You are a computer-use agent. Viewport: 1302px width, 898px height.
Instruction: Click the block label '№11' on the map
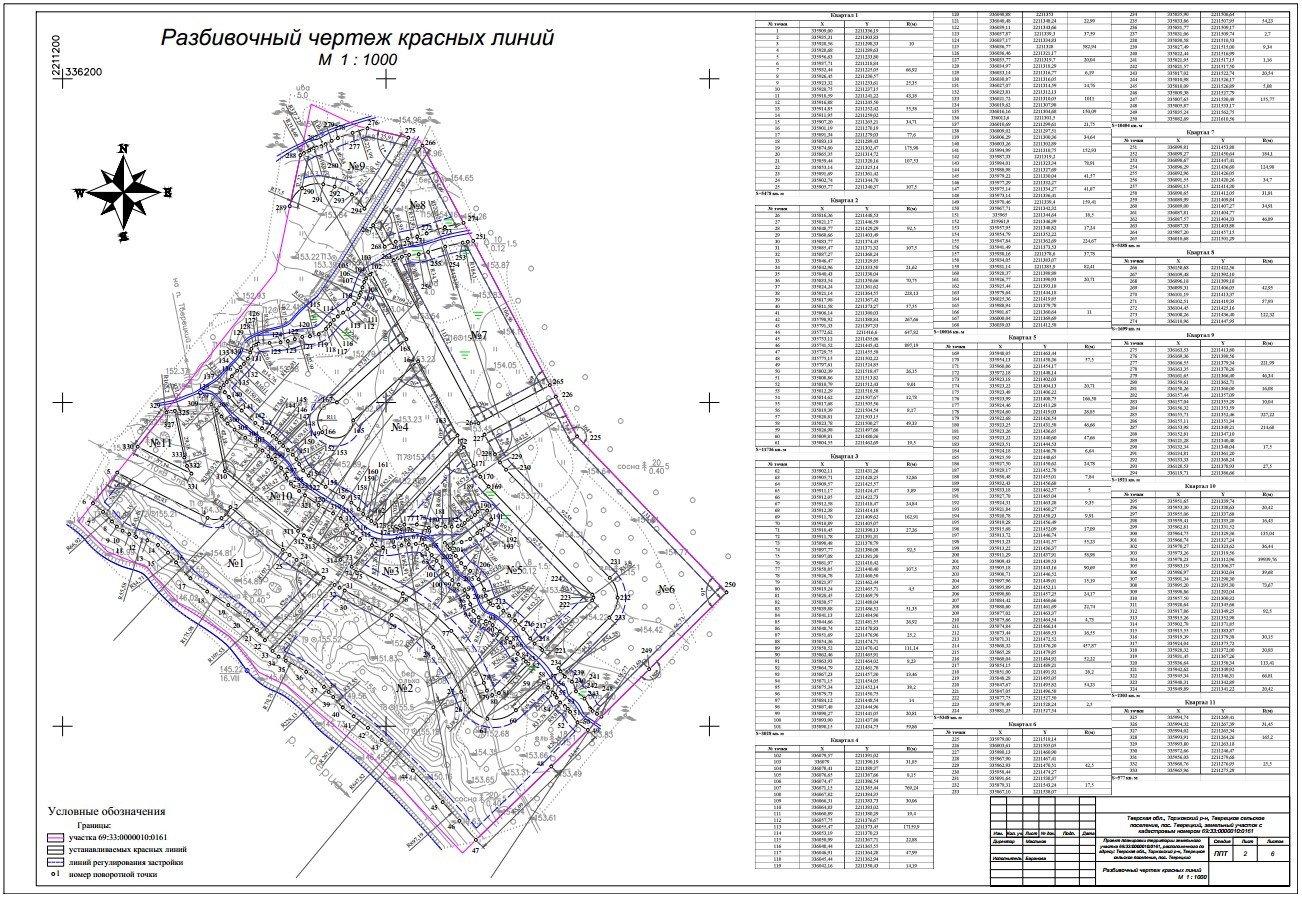(163, 441)
